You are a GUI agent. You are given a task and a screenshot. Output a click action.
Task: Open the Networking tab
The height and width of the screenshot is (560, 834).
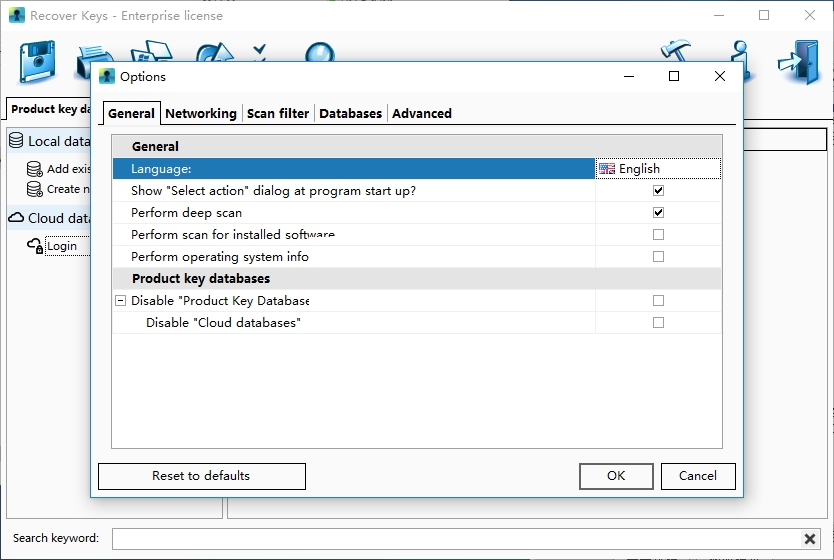(201, 113)
